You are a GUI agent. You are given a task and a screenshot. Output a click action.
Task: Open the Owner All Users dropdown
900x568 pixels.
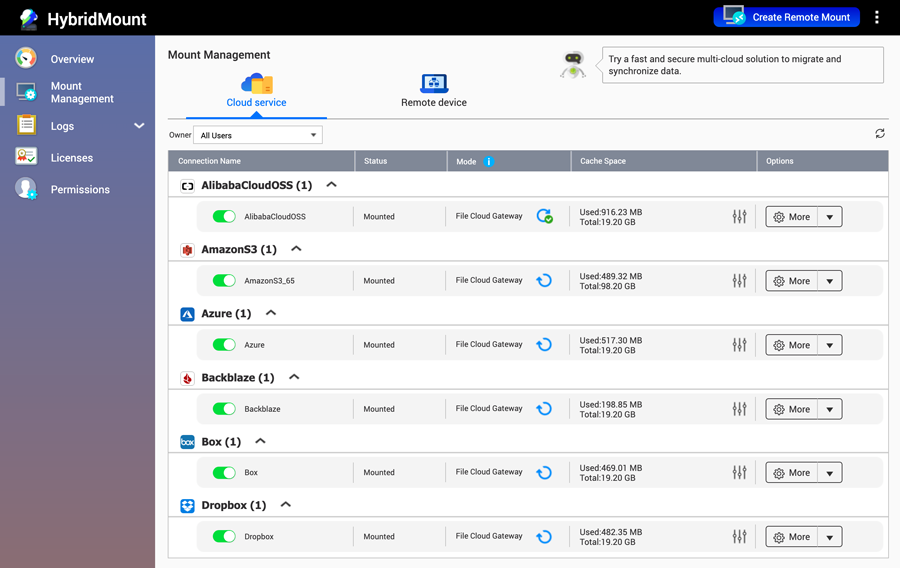click(258, 135)
